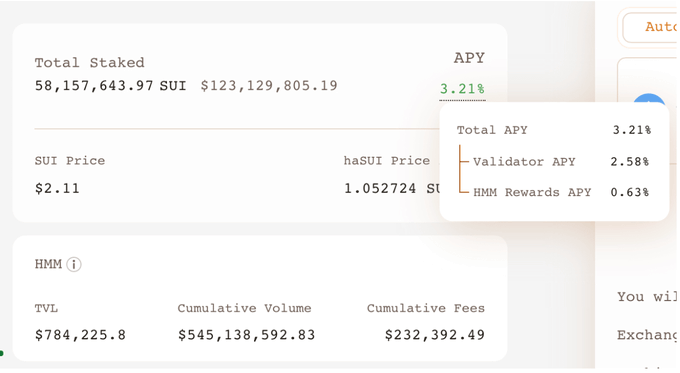The width and height of the screenshot is (680, 373).
Task: Click the TVL value $784,225.8
Action: [80, 335]
